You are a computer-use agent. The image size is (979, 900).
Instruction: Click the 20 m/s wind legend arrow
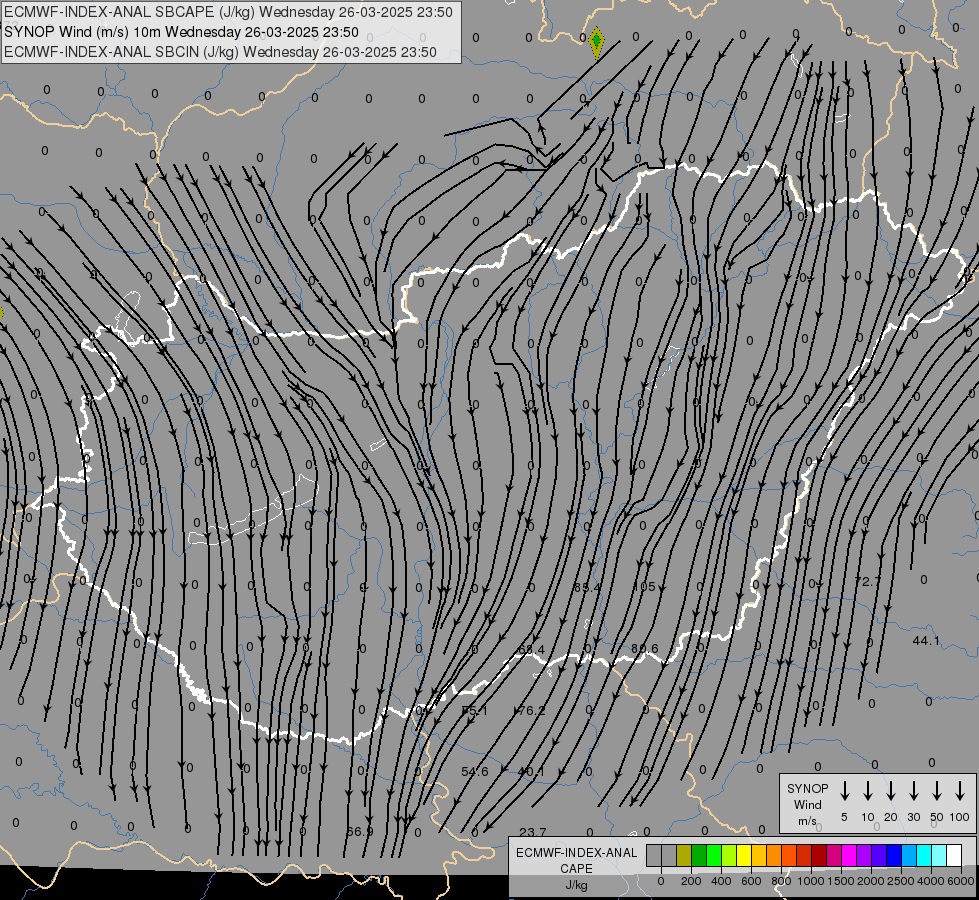891,791
